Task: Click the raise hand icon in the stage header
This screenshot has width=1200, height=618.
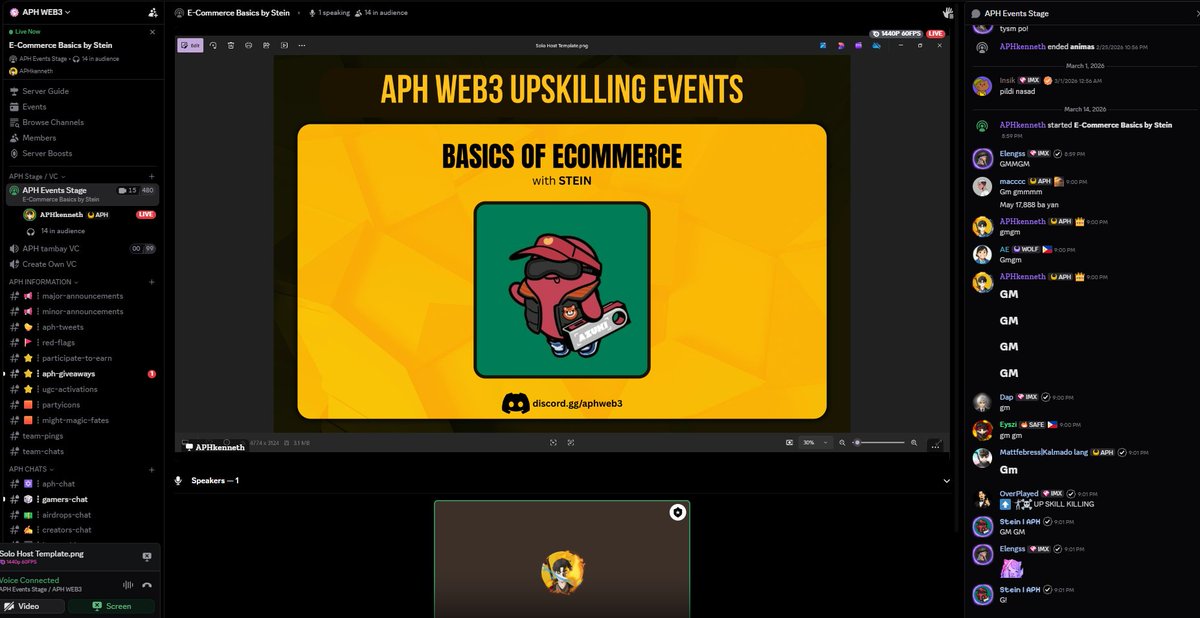Action: (x=948, y=13)
